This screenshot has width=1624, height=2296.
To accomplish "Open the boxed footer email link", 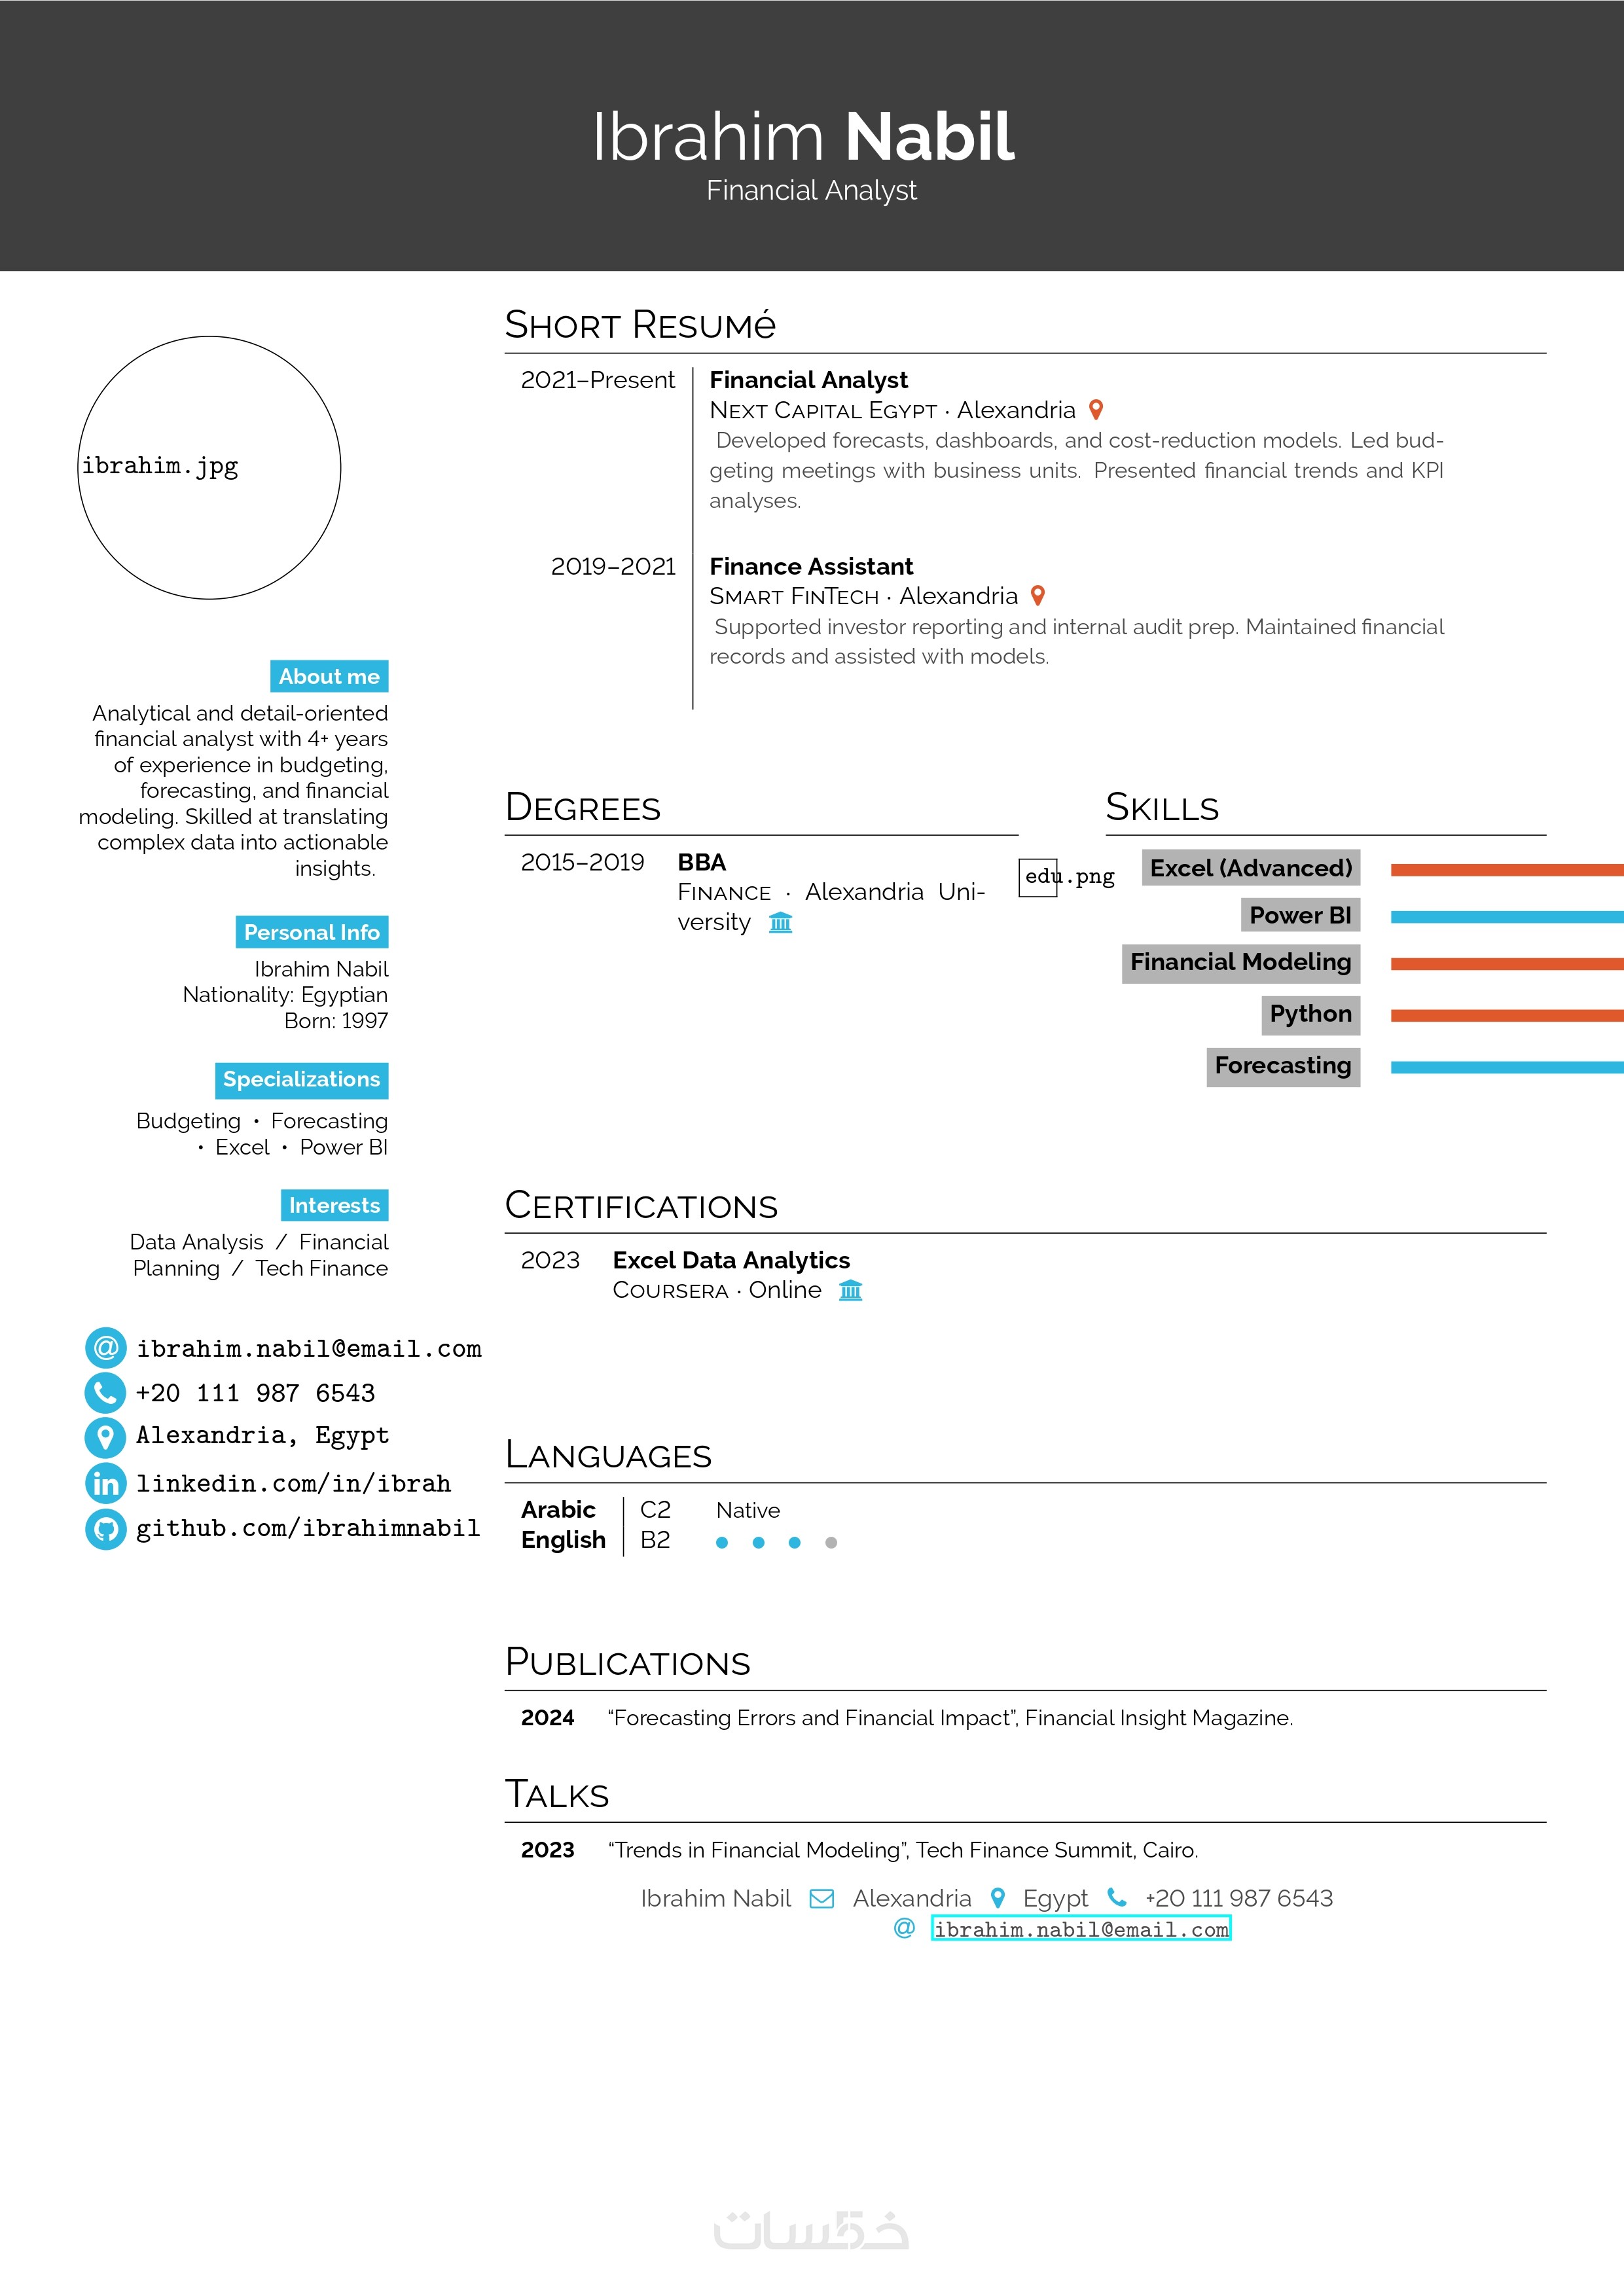I will 1080,1929.
